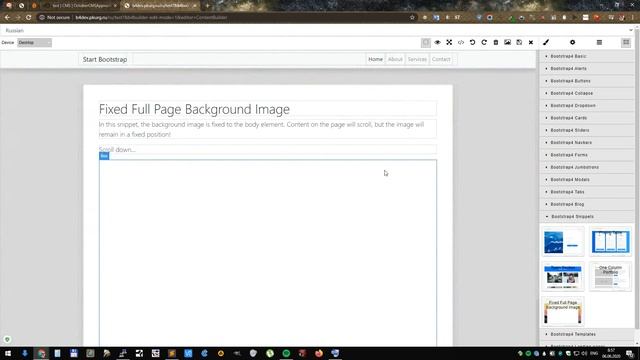
Task: Click the save floppy disk icon
Action: pyautogui.click(x=519, y=42)
